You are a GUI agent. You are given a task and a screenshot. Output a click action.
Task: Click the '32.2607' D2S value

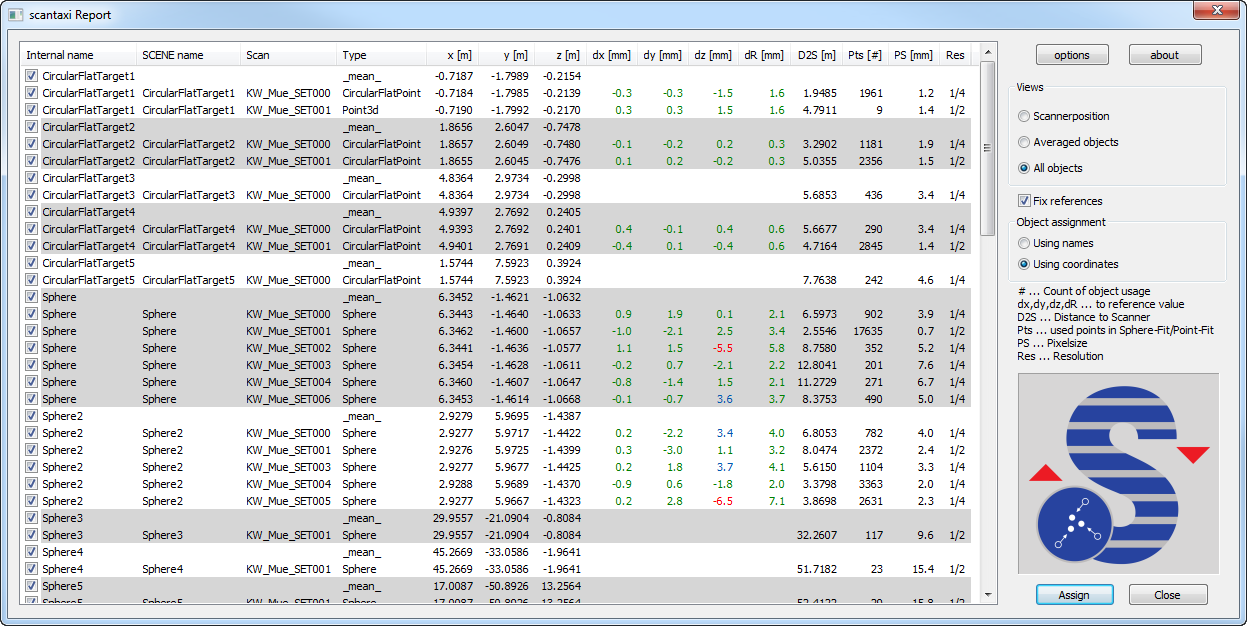tap(816, 535)
